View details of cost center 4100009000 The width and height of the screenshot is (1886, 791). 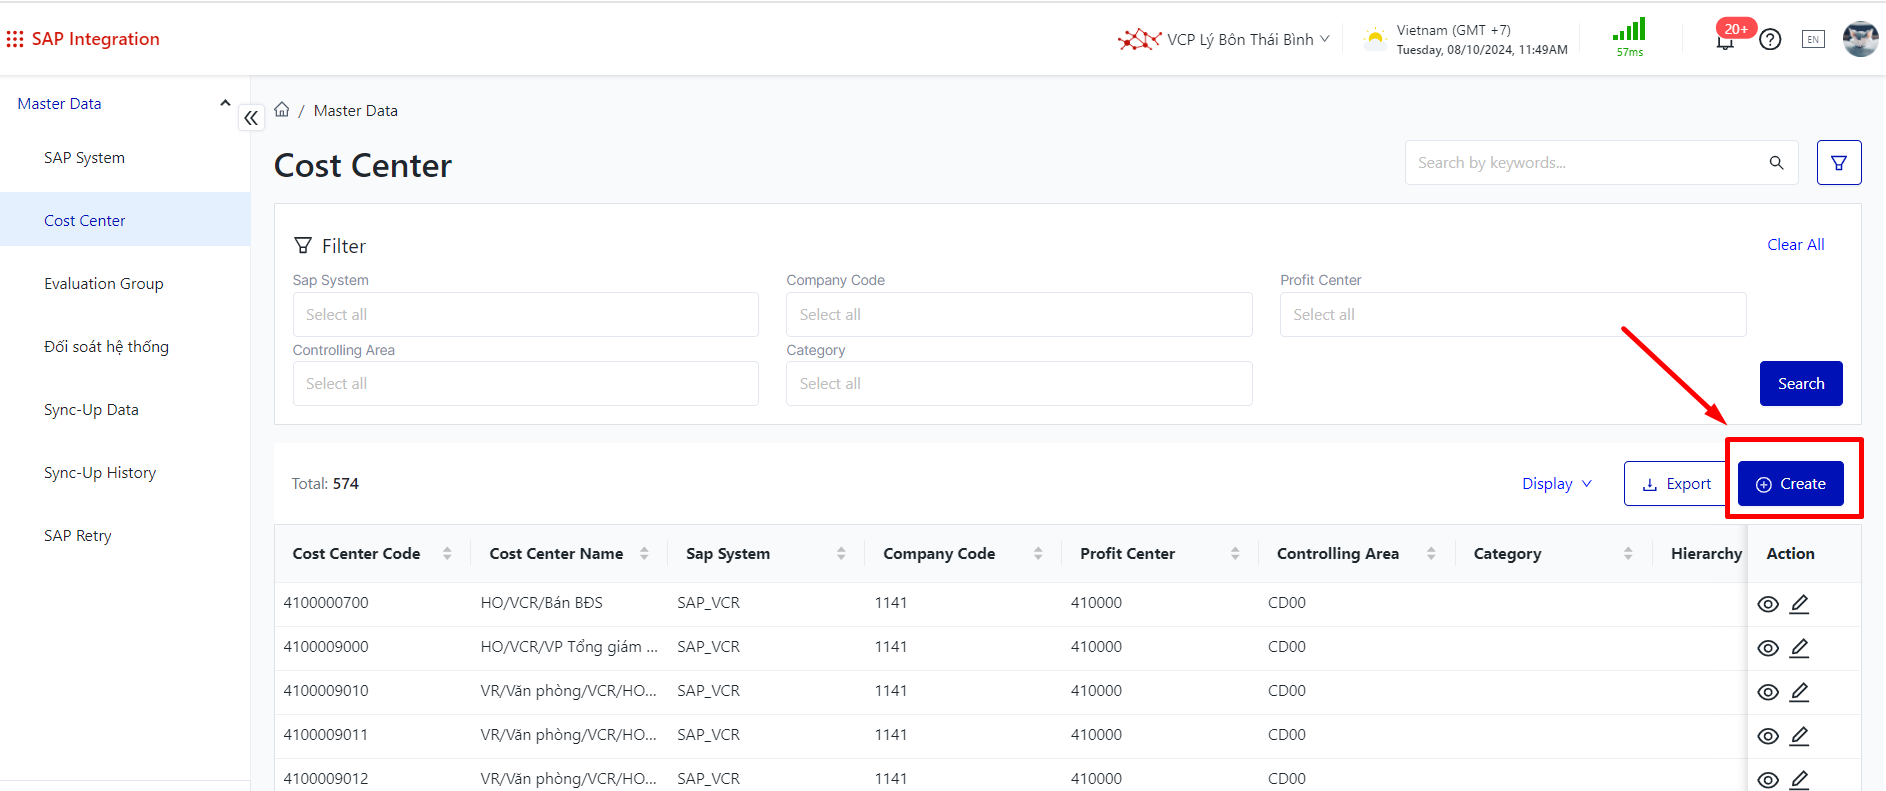(x=1768, y=648)
